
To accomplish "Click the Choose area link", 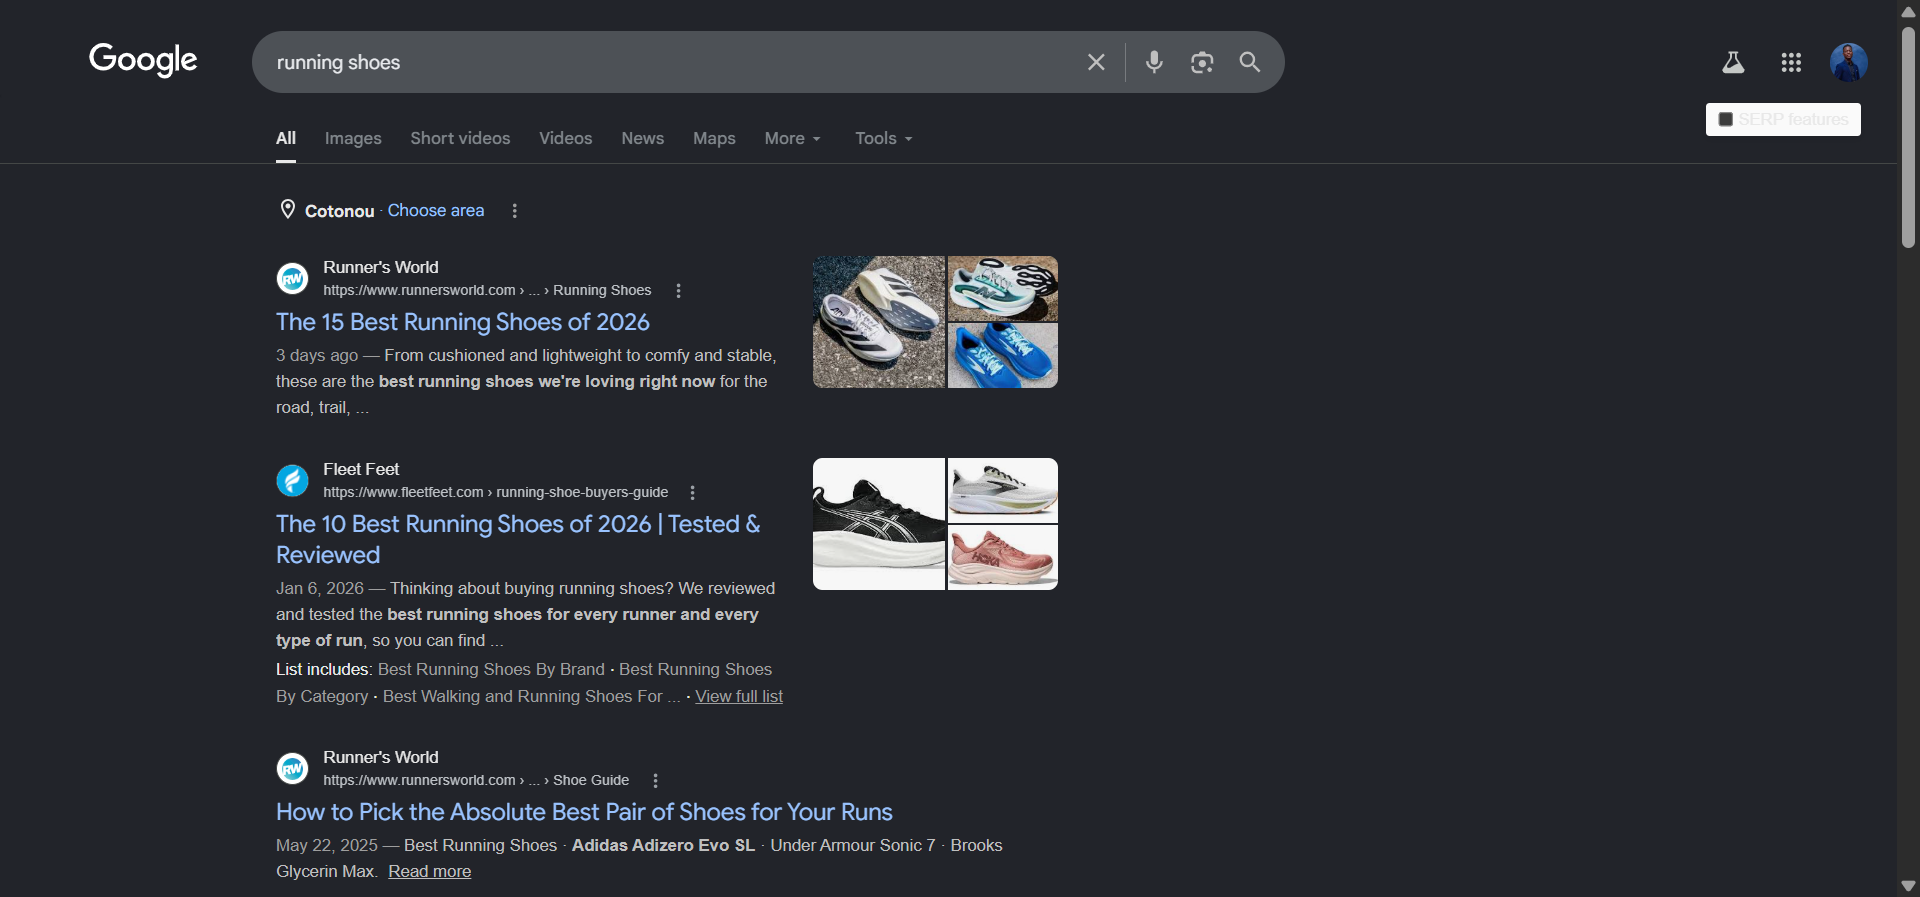I will [436, 210].
